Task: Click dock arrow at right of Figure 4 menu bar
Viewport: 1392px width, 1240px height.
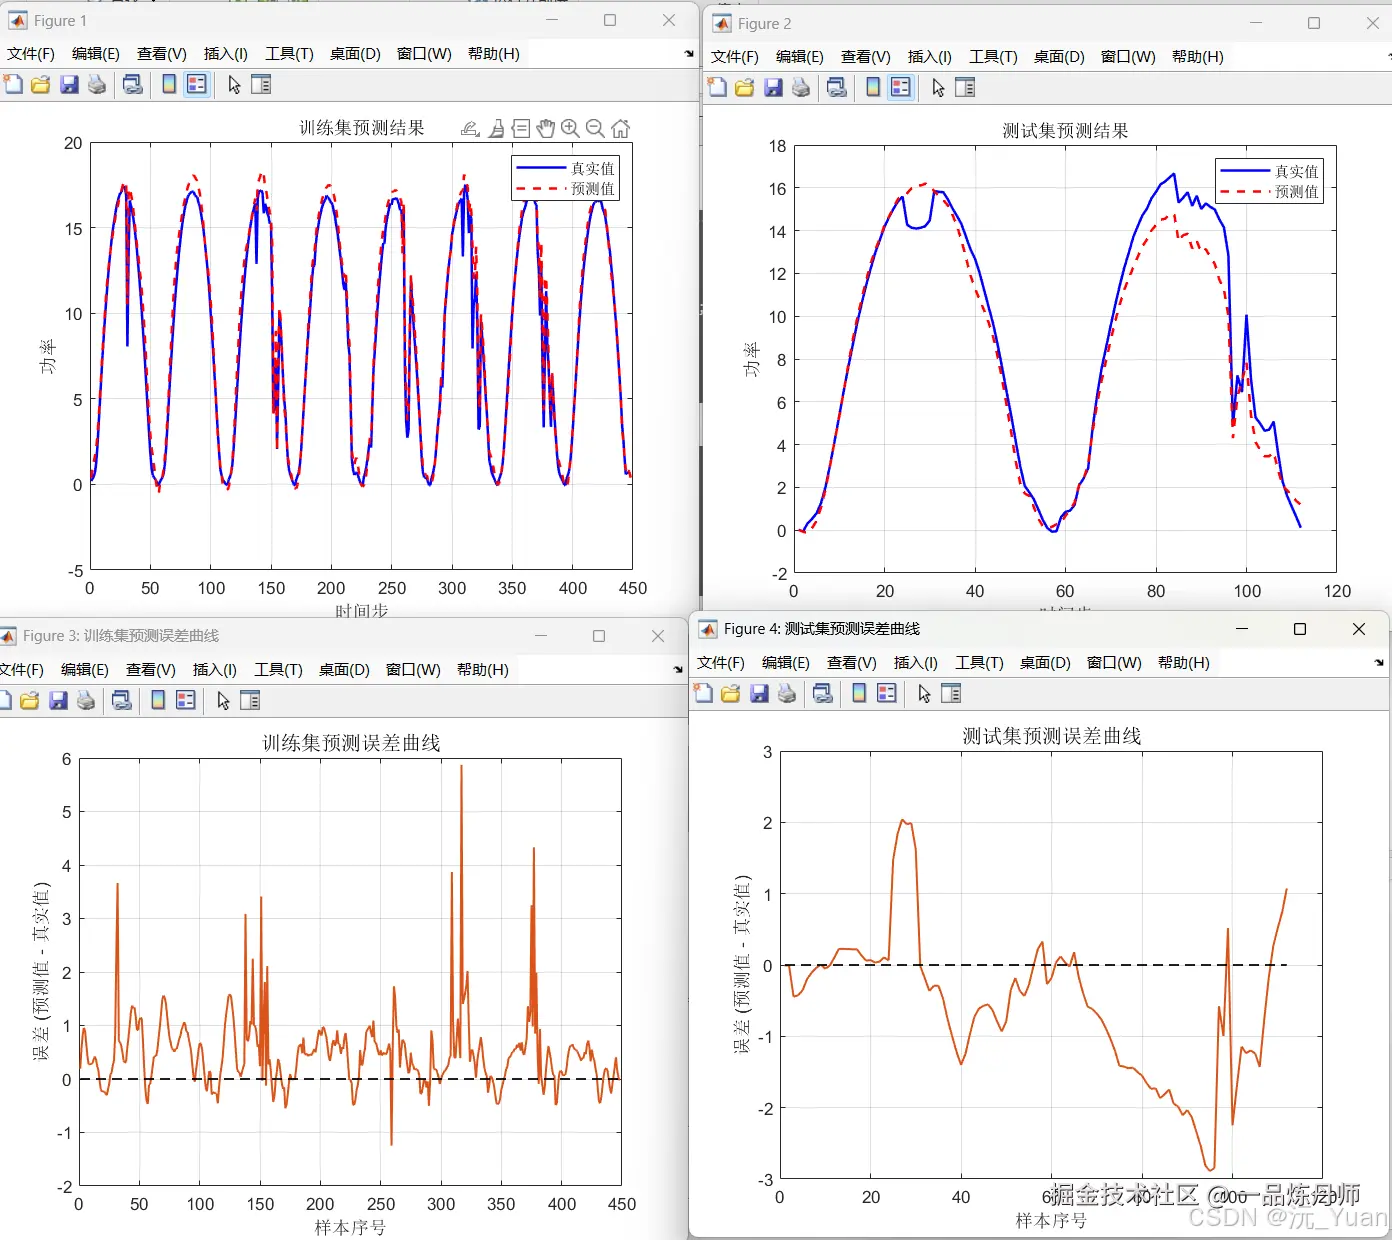Action: pos(1379,663)
